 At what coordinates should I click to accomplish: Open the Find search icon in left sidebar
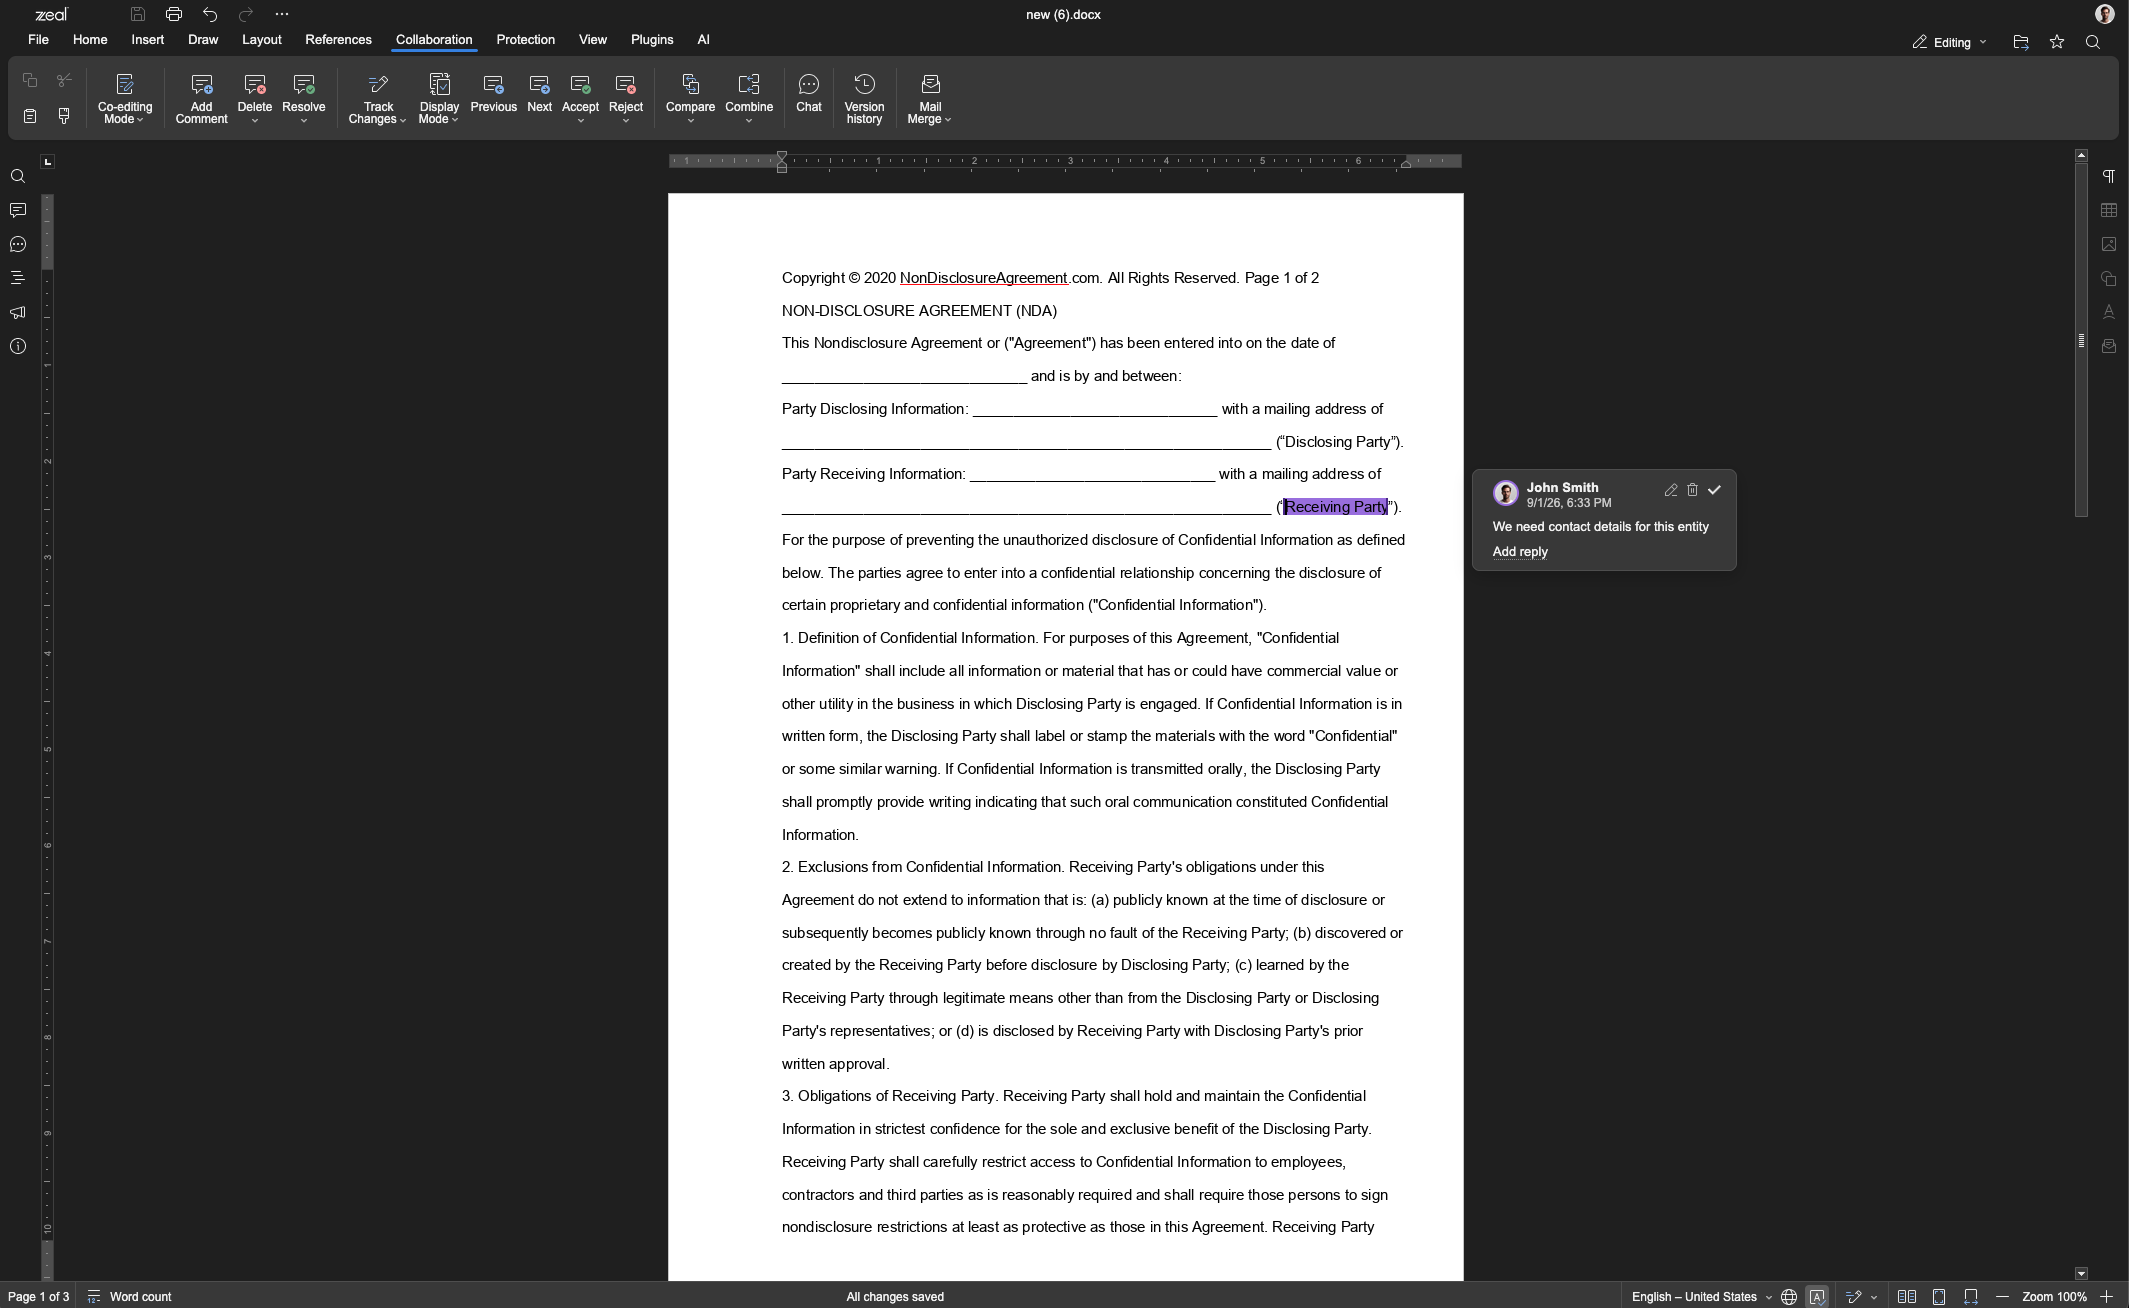(x=17, y=177)
